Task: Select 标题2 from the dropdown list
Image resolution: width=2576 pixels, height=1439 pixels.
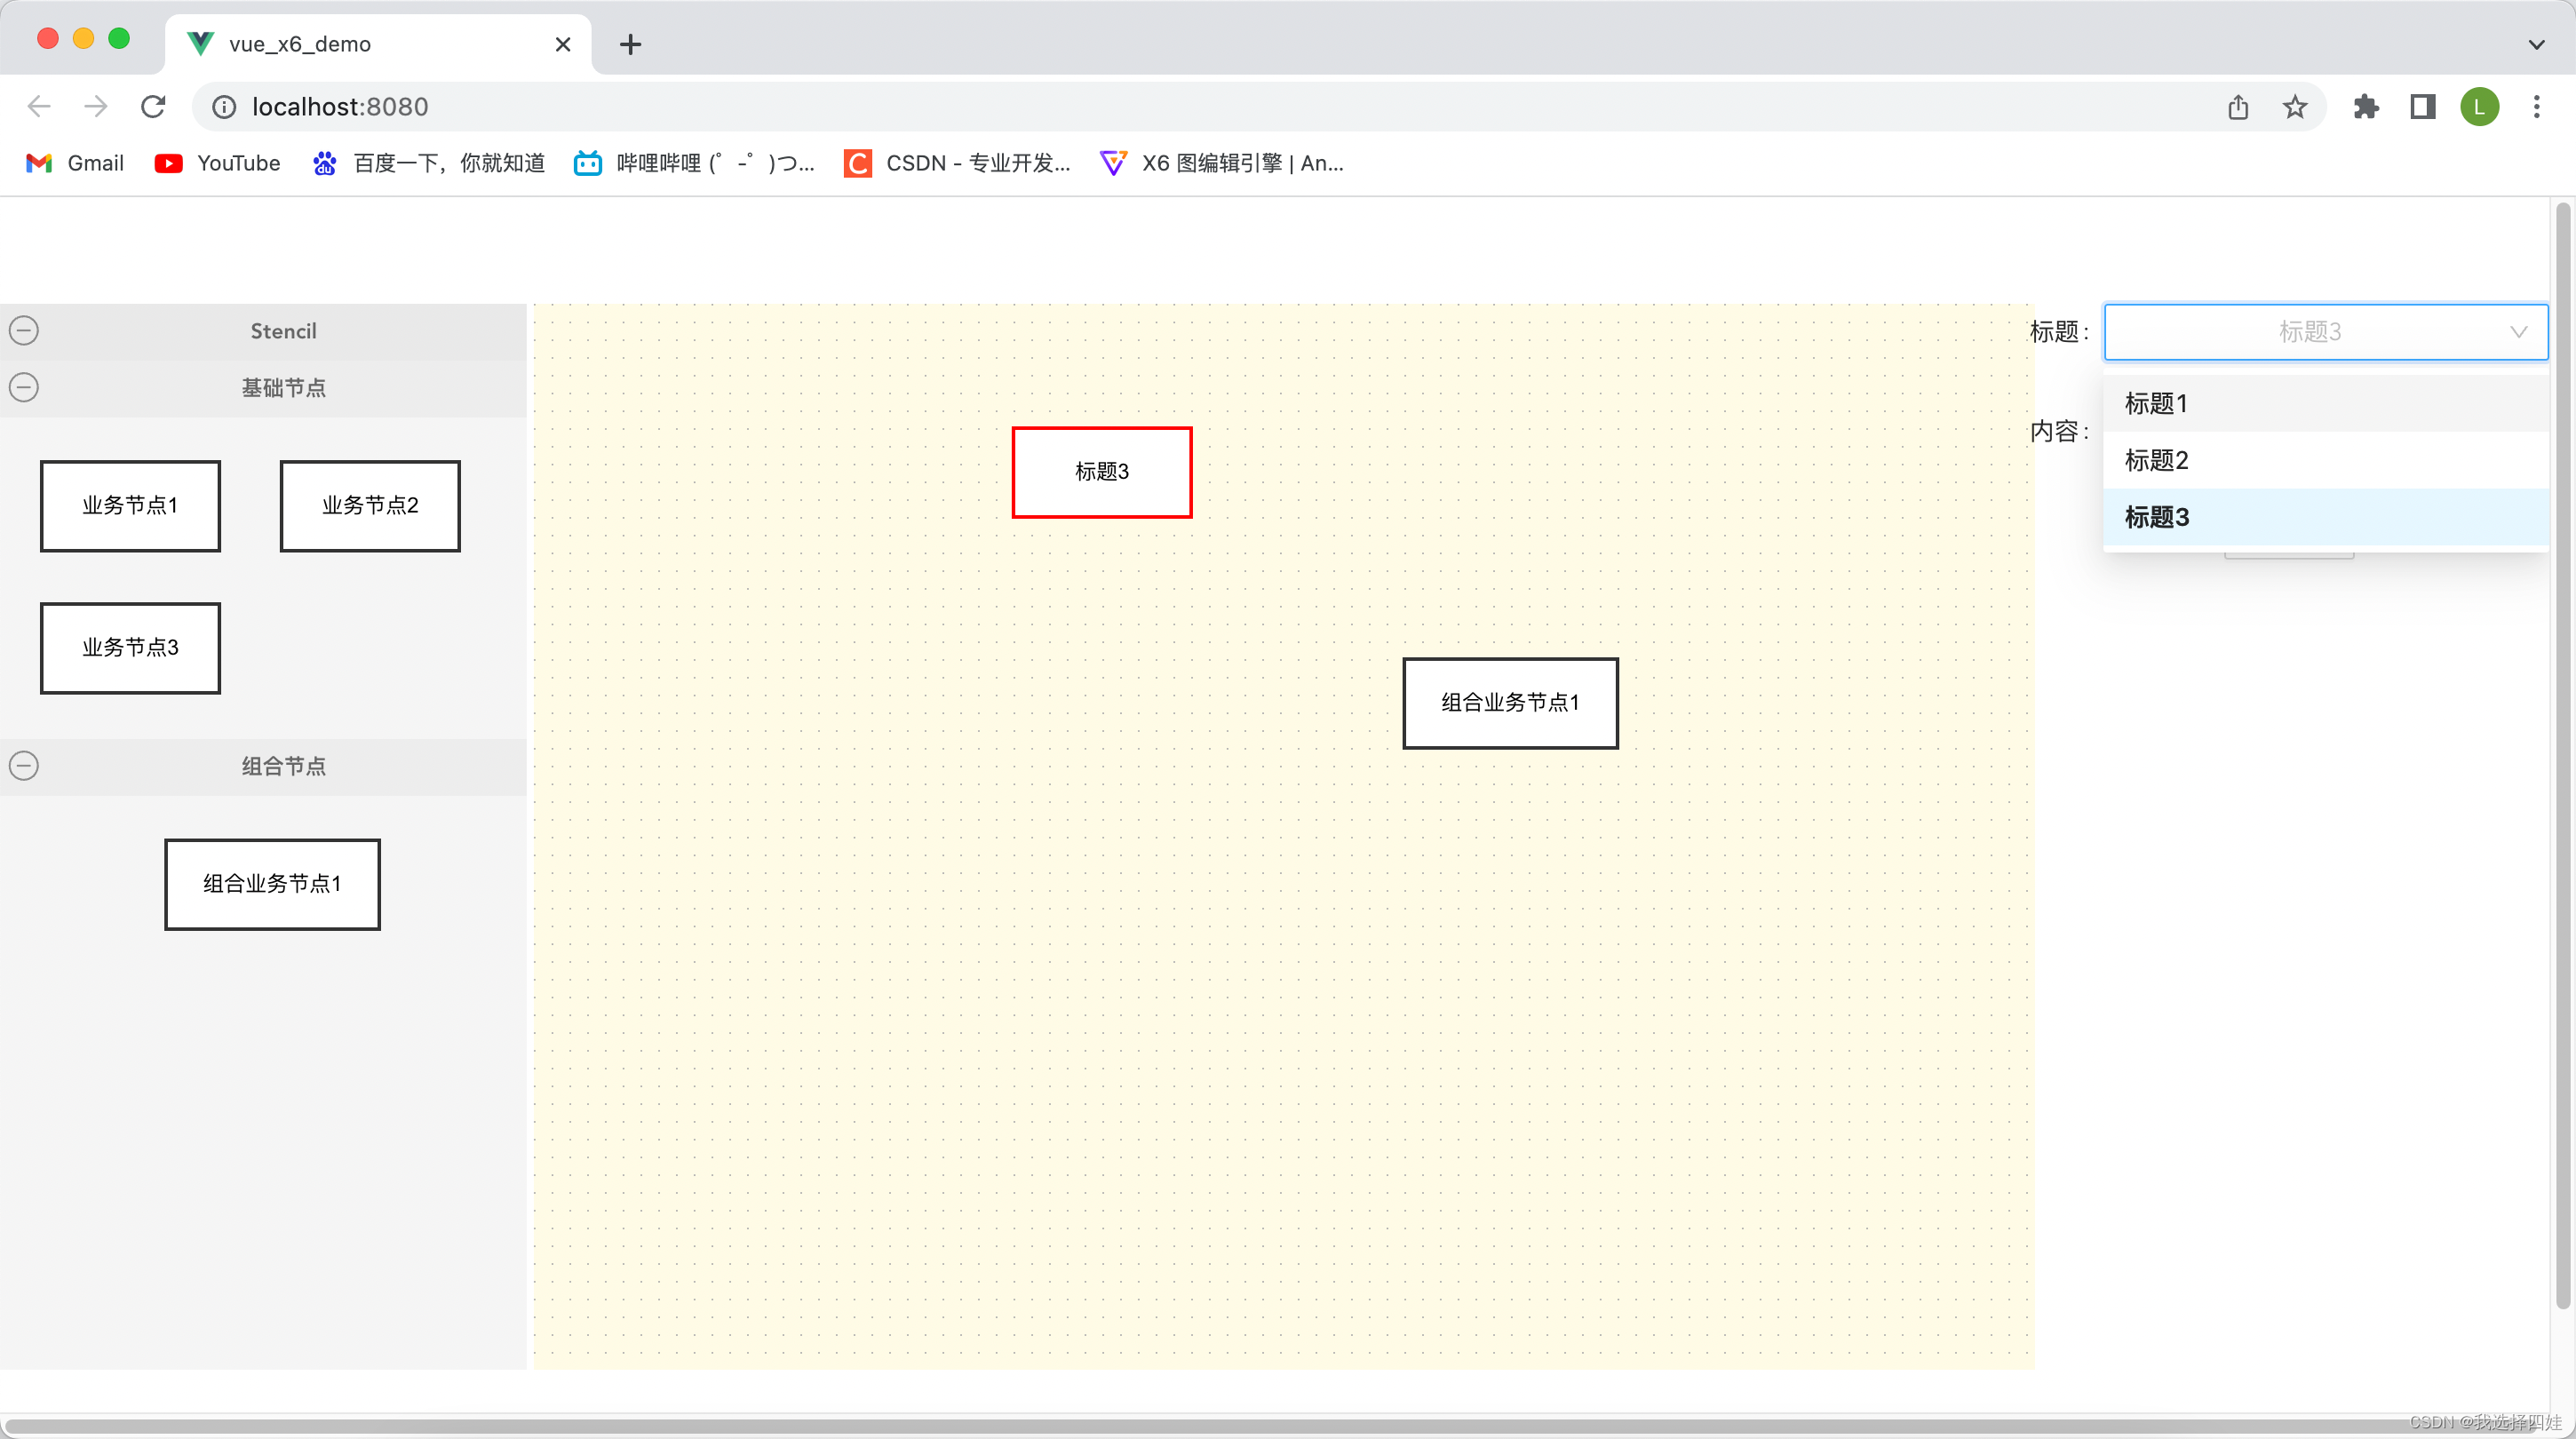Action: coord(2156,460)
